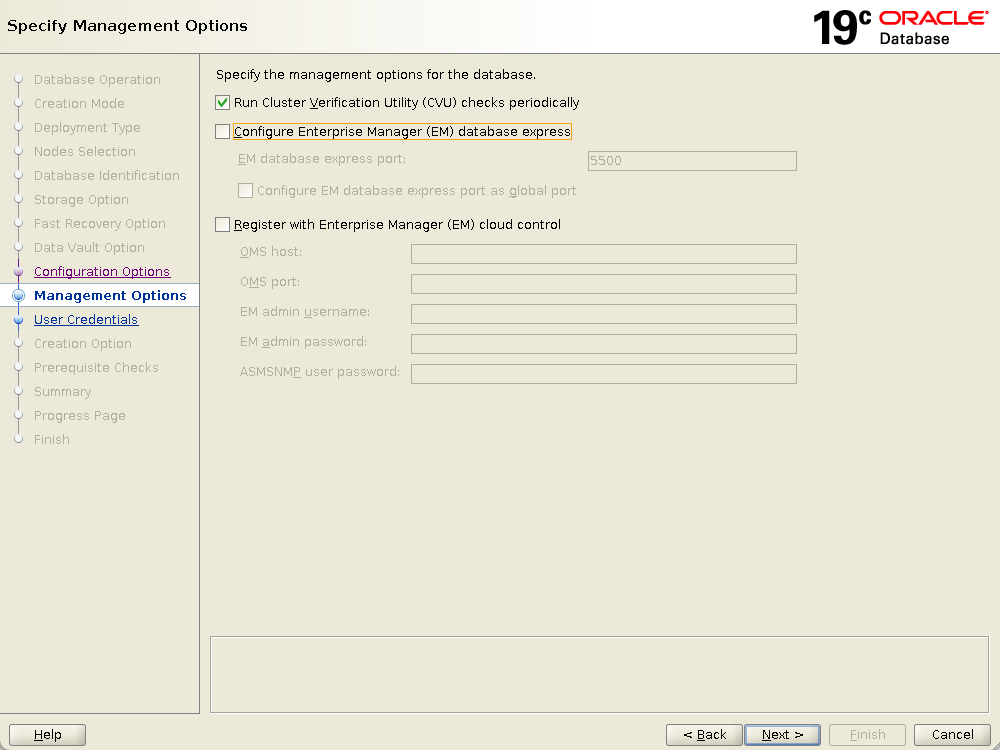This screenshot has height=750, width=1000.
Task: Go Back to the previous page
Action: click(x=704, y=735)
